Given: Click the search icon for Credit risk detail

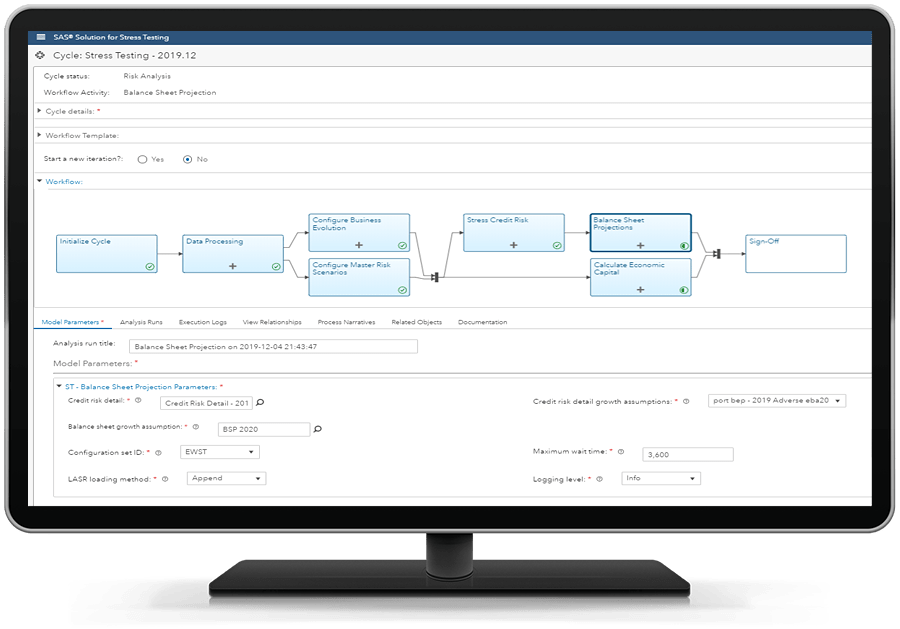Looking at the screenshot, I should (x=260, y=403).
